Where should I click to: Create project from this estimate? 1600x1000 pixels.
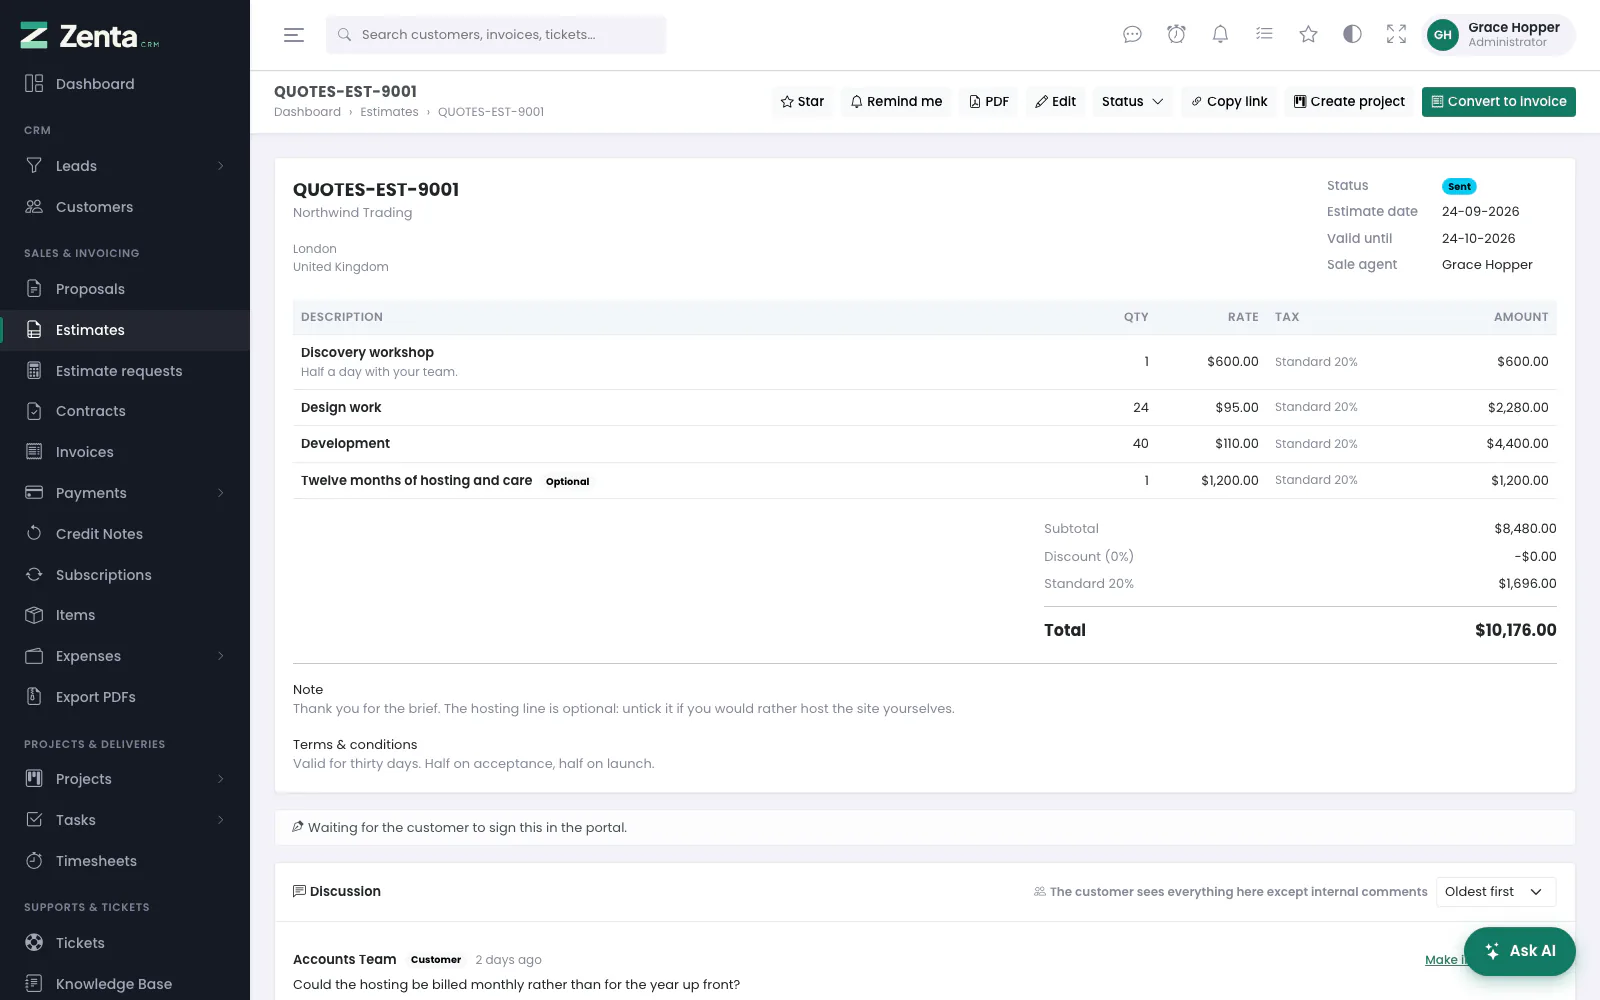1349,102
